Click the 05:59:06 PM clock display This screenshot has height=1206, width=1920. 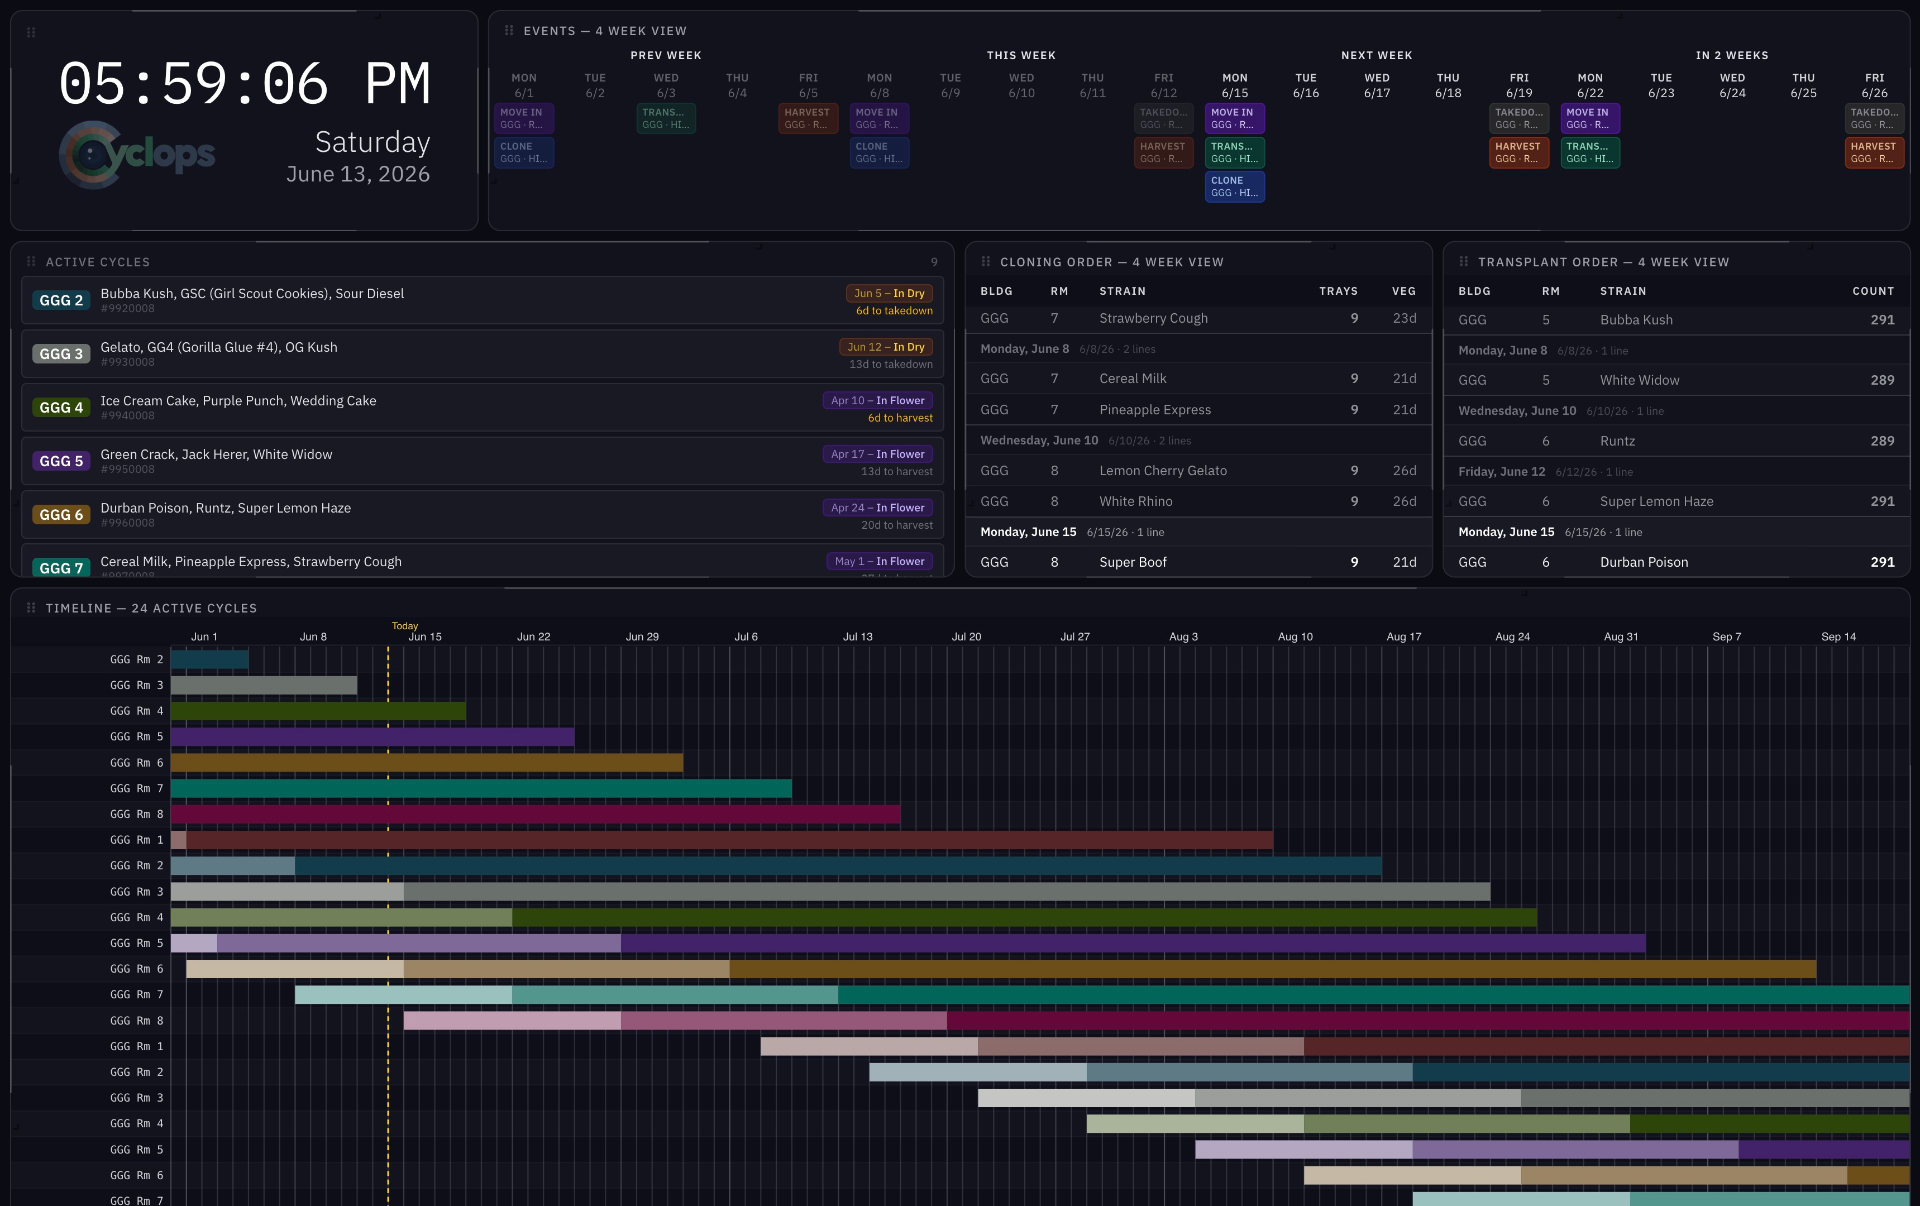245,83
